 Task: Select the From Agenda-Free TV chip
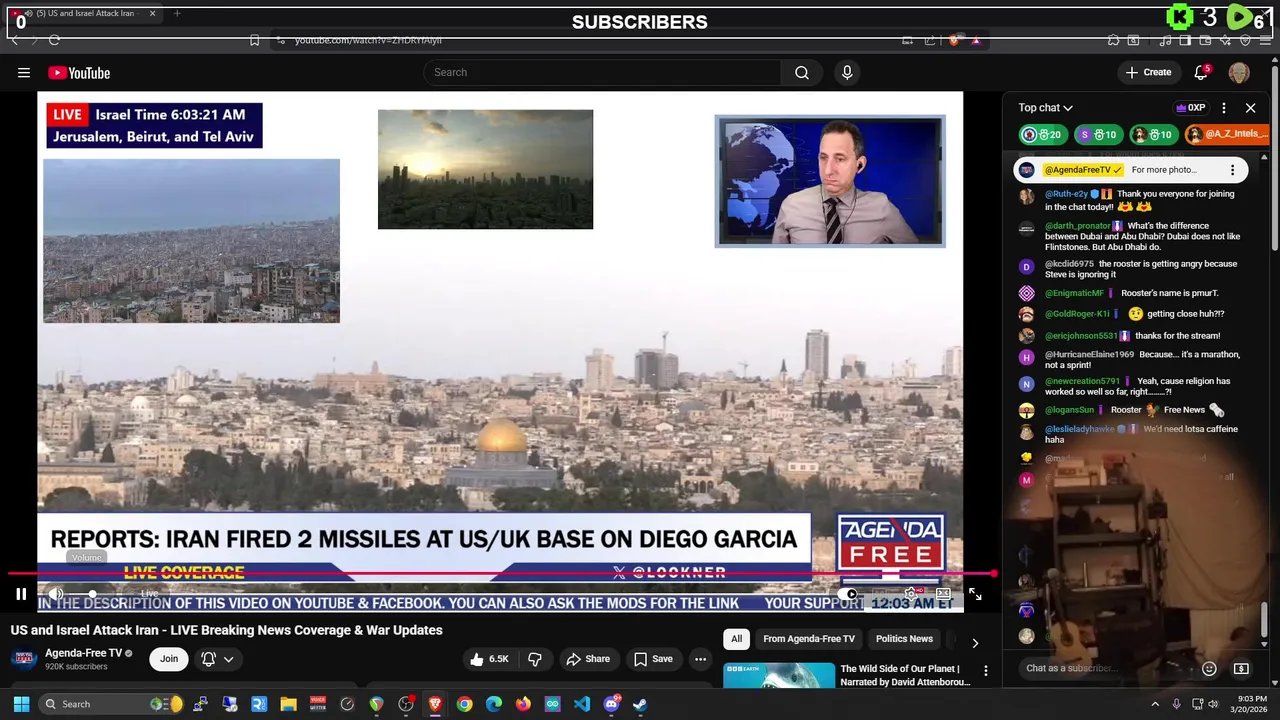click(809, 639)
